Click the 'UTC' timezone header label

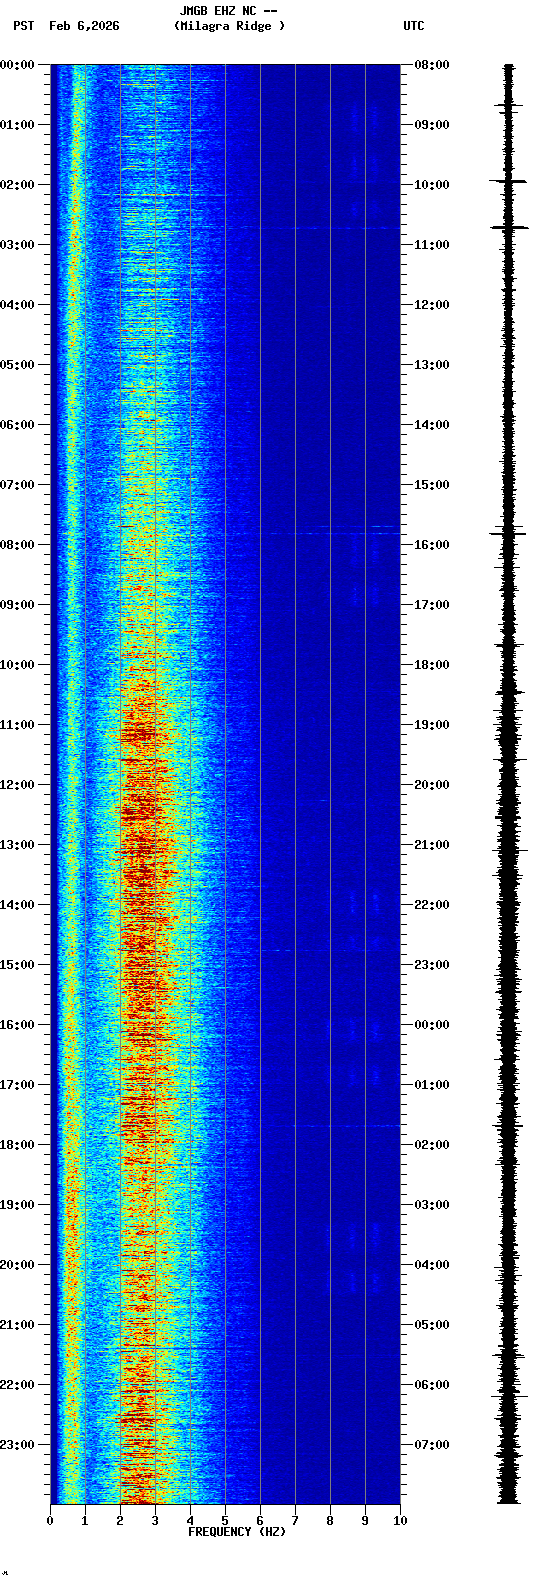(414, 26)
